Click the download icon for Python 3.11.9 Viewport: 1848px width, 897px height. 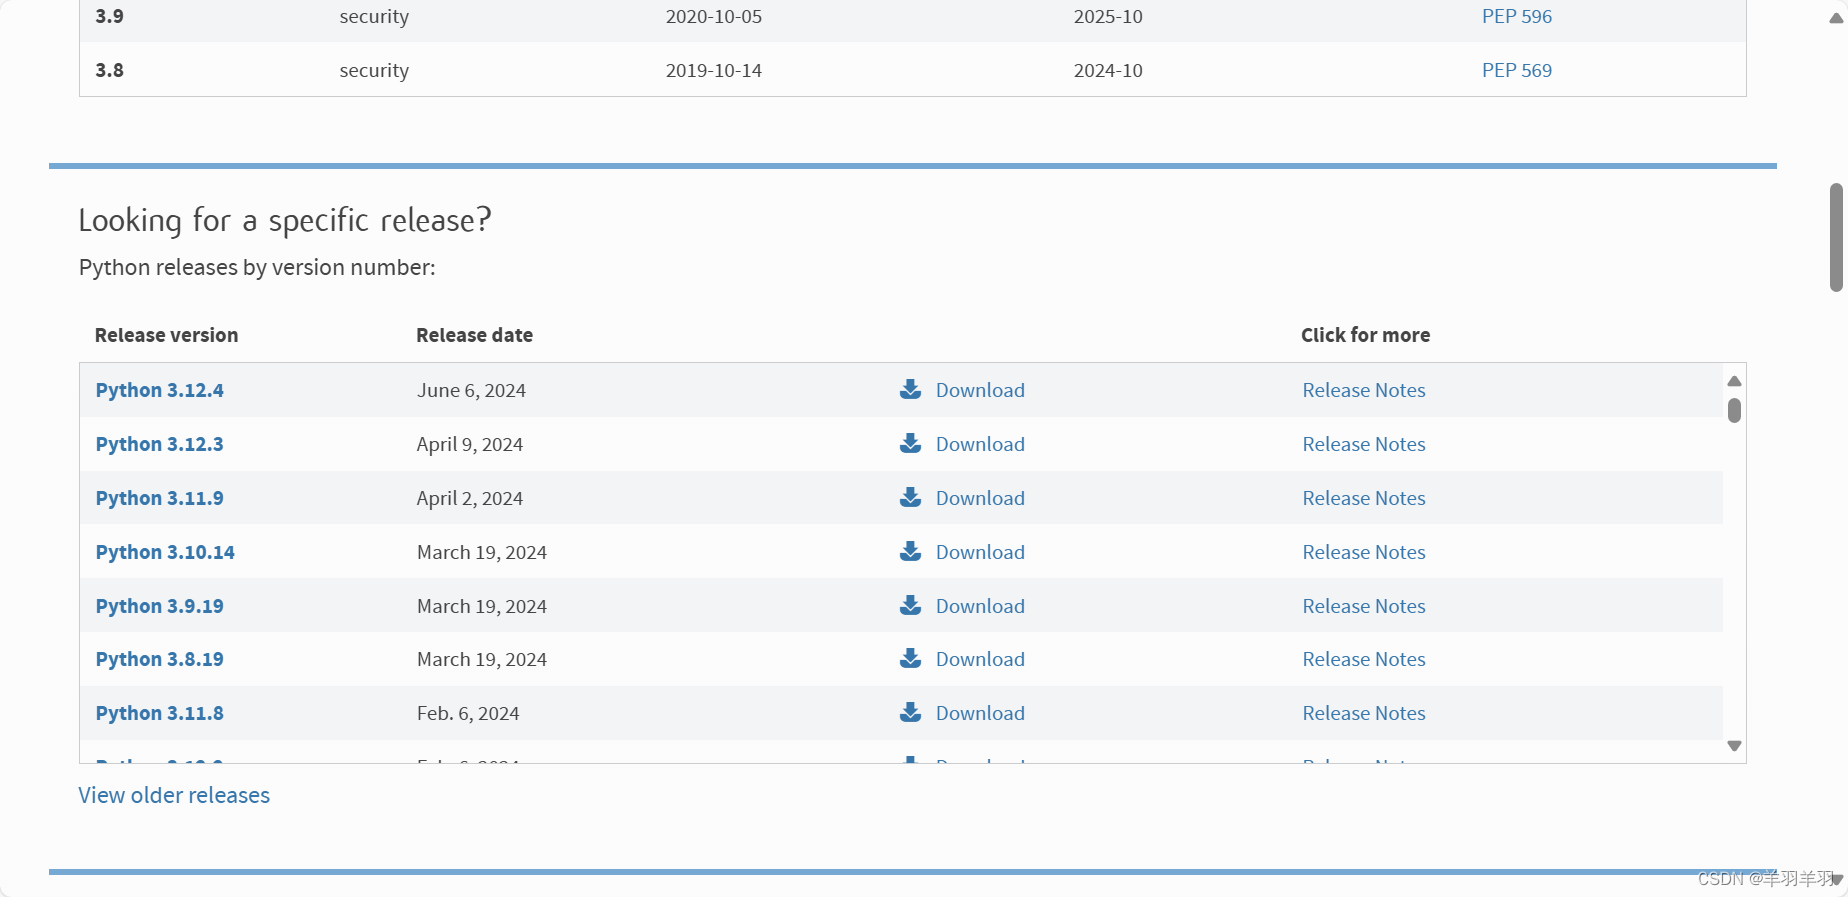click(x=910, y=497)
